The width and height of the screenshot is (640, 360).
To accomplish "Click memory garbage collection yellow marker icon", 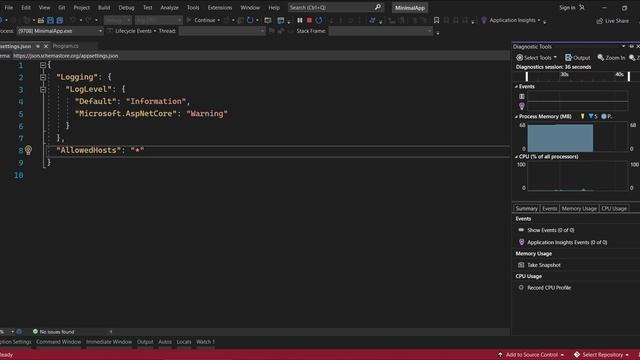I will pyautogui.click(x=582, y=116).
